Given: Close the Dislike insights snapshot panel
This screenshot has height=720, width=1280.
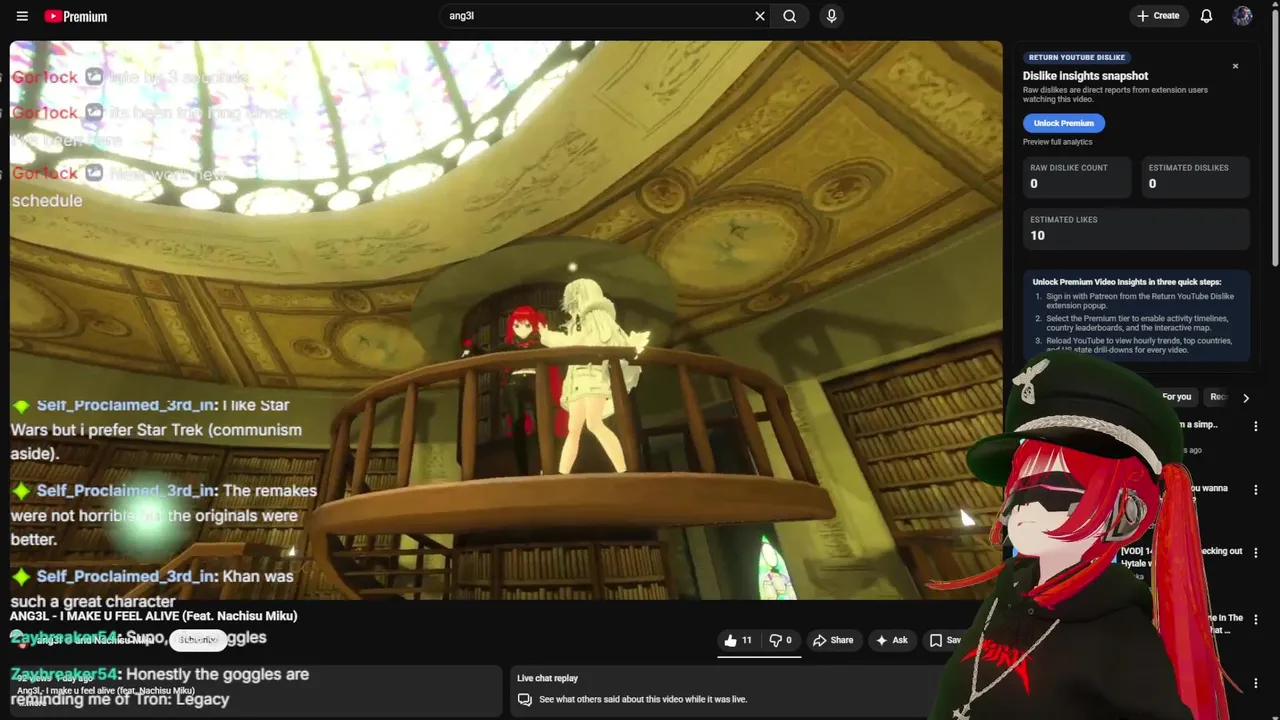Looking at the screenshot, I should 1235,66.
